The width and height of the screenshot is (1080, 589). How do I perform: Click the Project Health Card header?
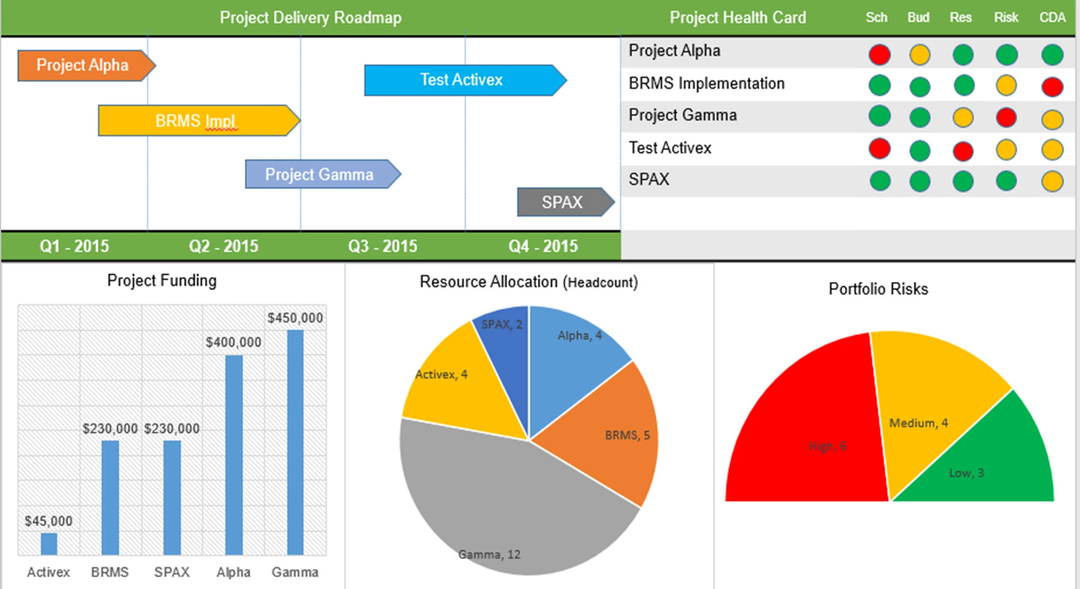737,18
